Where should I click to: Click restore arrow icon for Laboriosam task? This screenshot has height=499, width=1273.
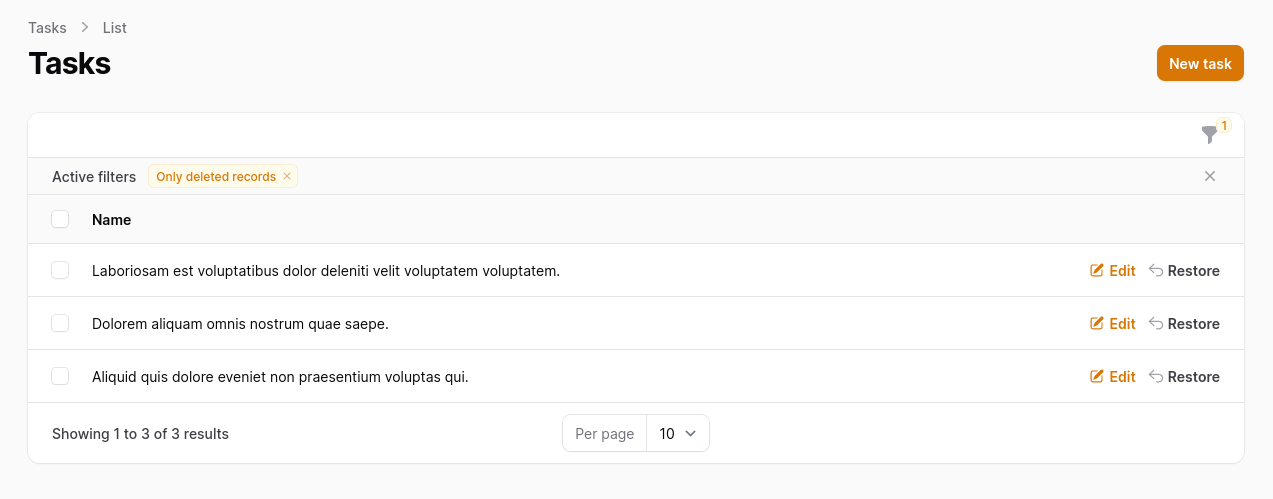coord(1156,270)
